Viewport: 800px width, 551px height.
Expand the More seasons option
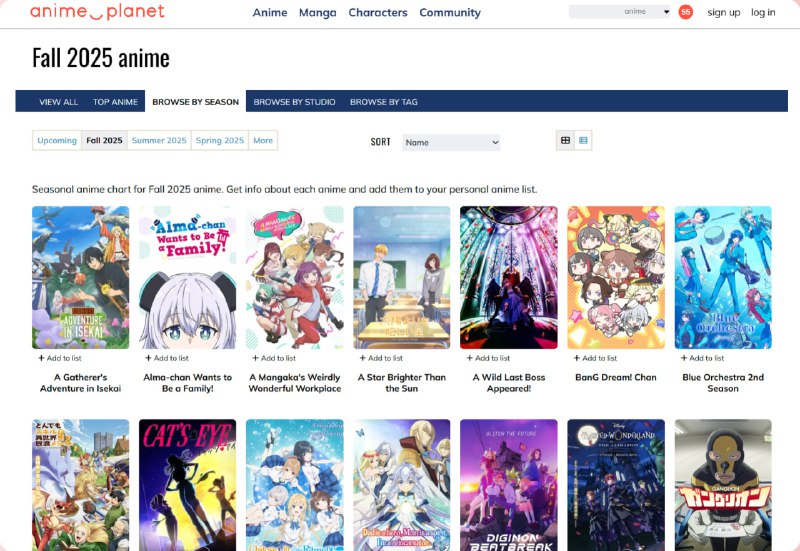[263, 140]
